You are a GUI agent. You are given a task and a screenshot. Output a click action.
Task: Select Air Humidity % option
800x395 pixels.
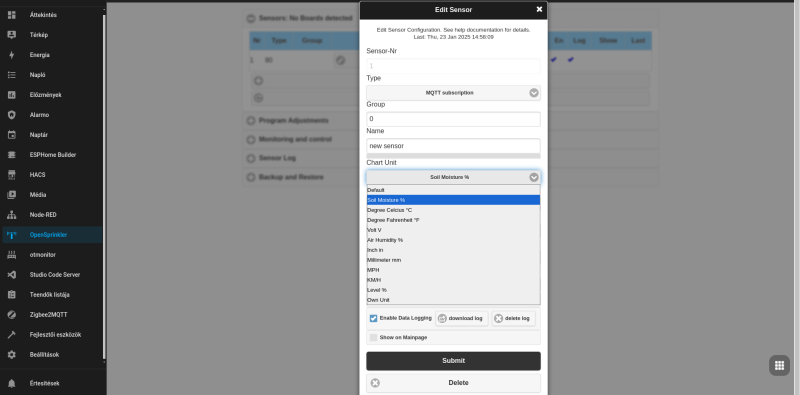(453, 240)
